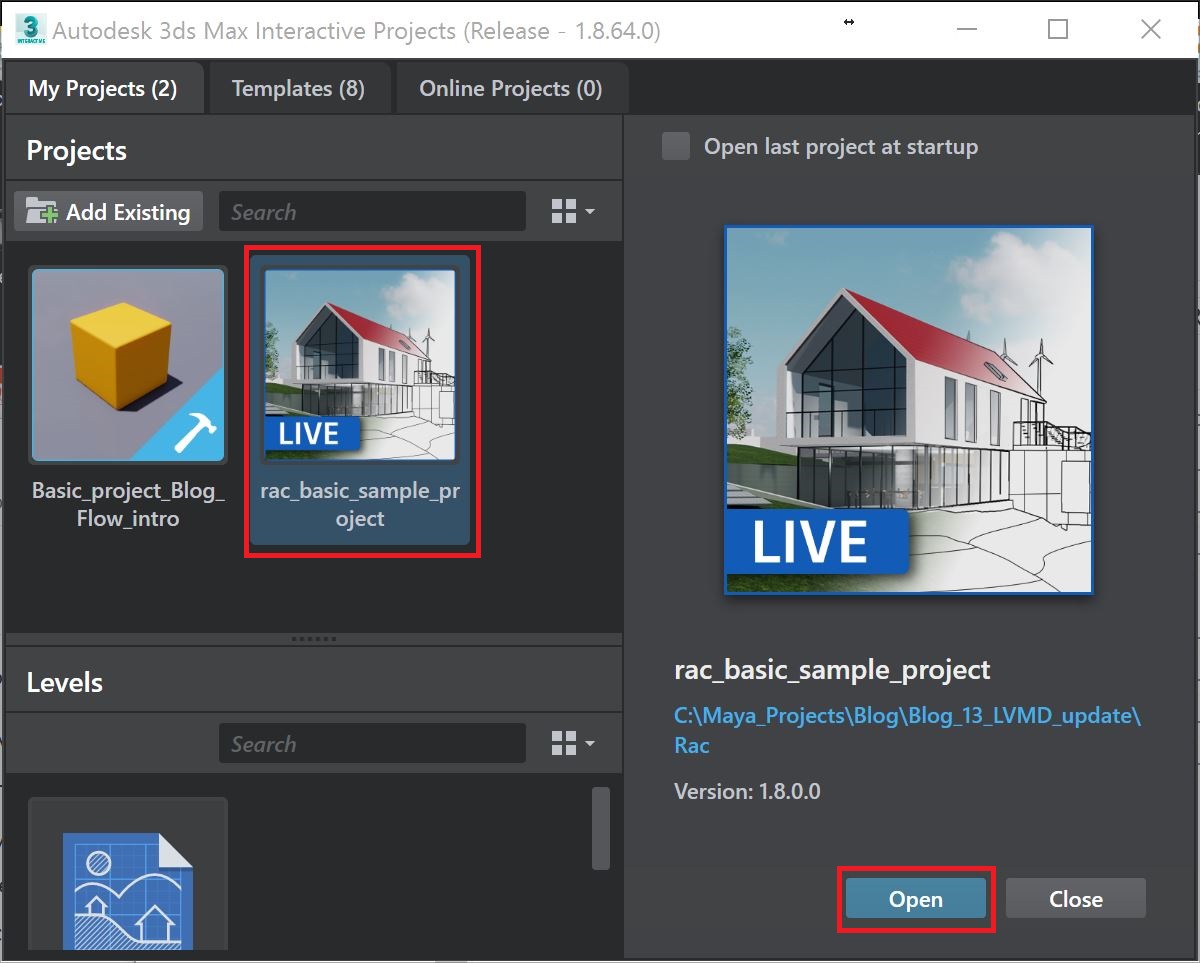
Task: Select the Basic_project_Blog_Flow_intro thumbnail
Action: [127, 365]
